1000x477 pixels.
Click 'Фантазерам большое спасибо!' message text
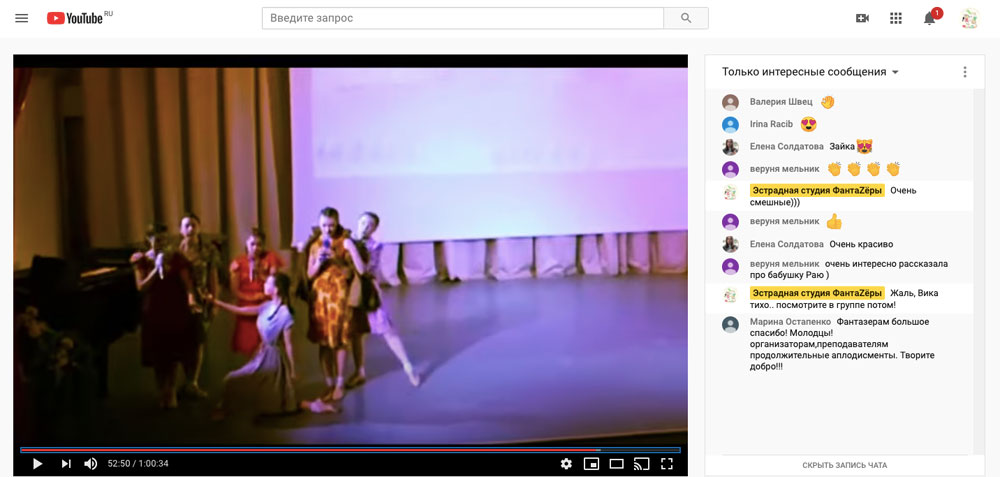point(844,345)
